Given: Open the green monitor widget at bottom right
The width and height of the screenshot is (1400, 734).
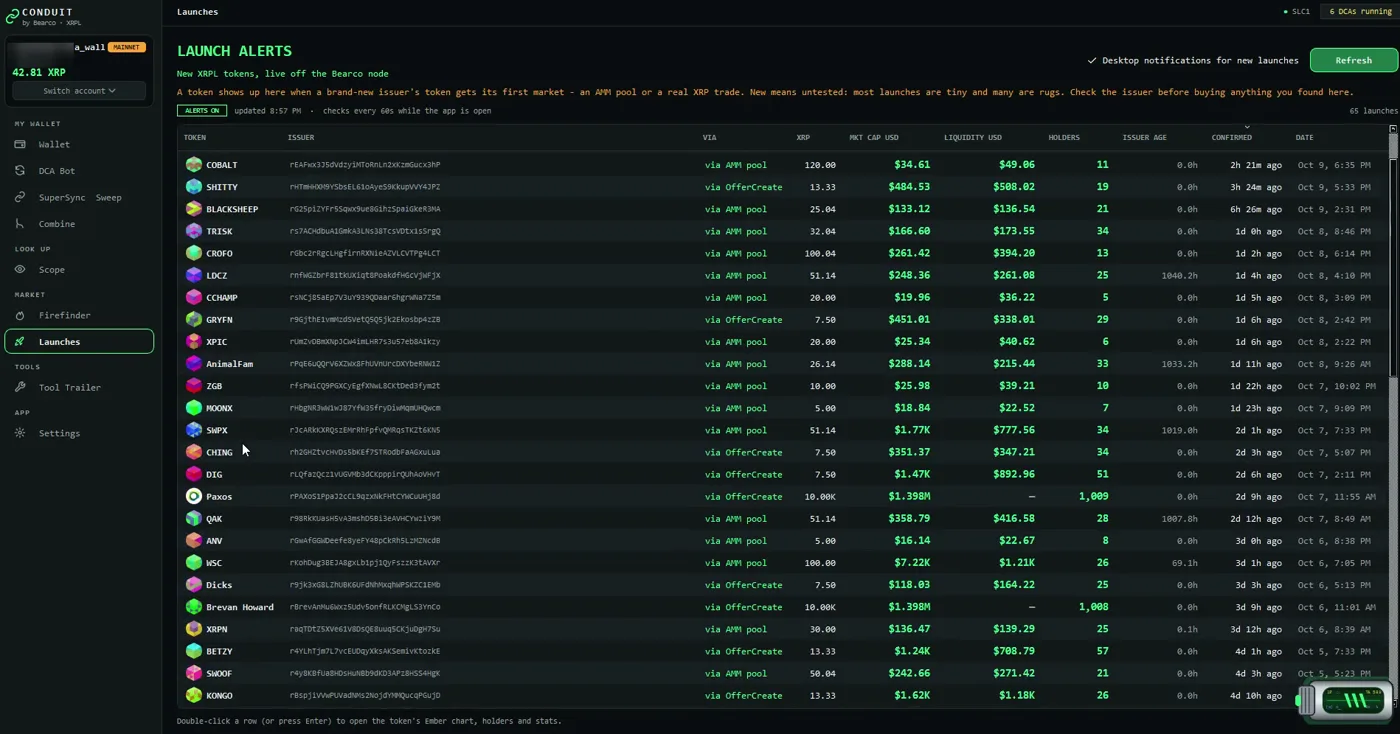Looking at the screenshot, I should (x=1345, y=700).
